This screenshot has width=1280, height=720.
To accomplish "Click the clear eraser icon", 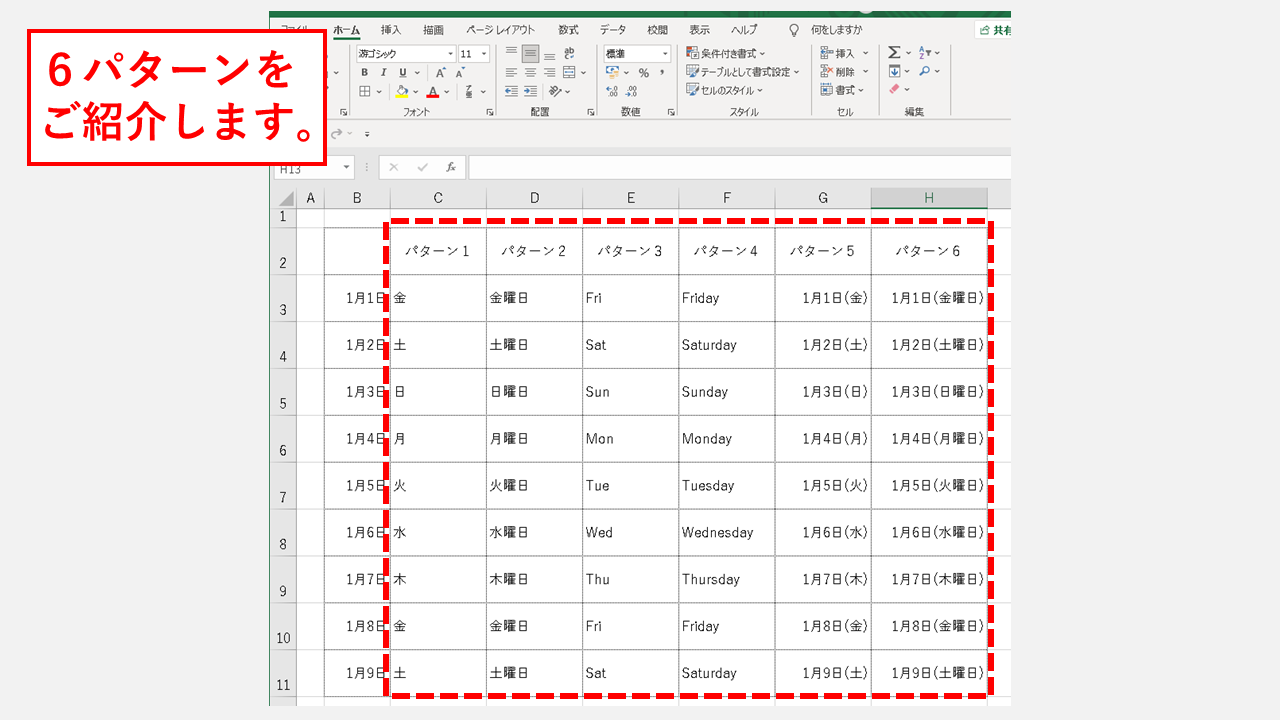I will point(894,90).
